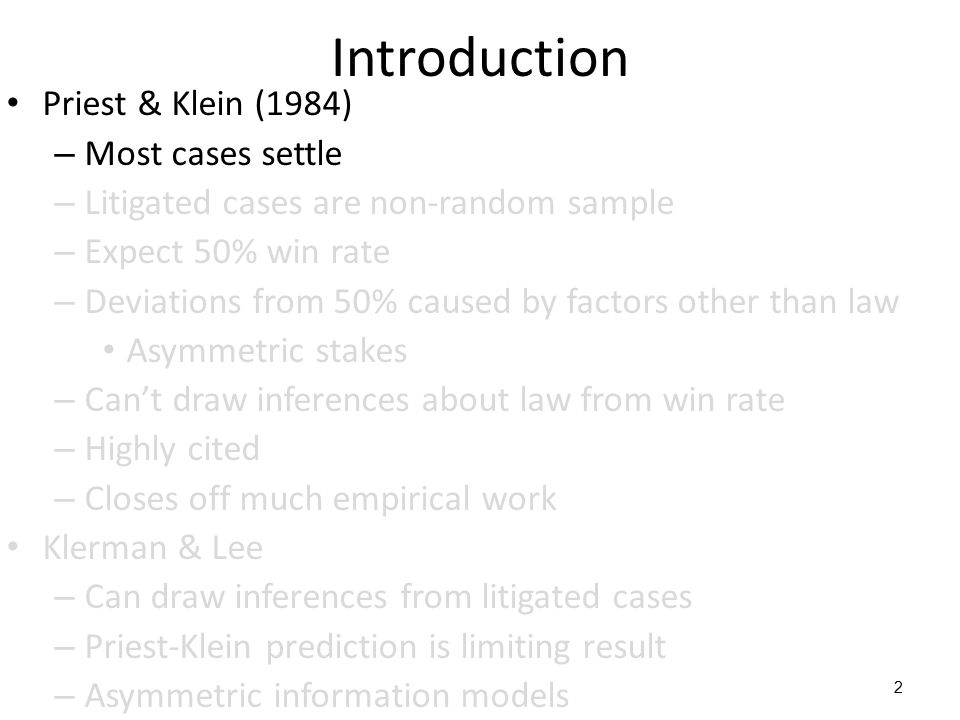Screen dimensions: 960x720
Task: Click the Most cases settle line
Action: click(x=213, y=154)
